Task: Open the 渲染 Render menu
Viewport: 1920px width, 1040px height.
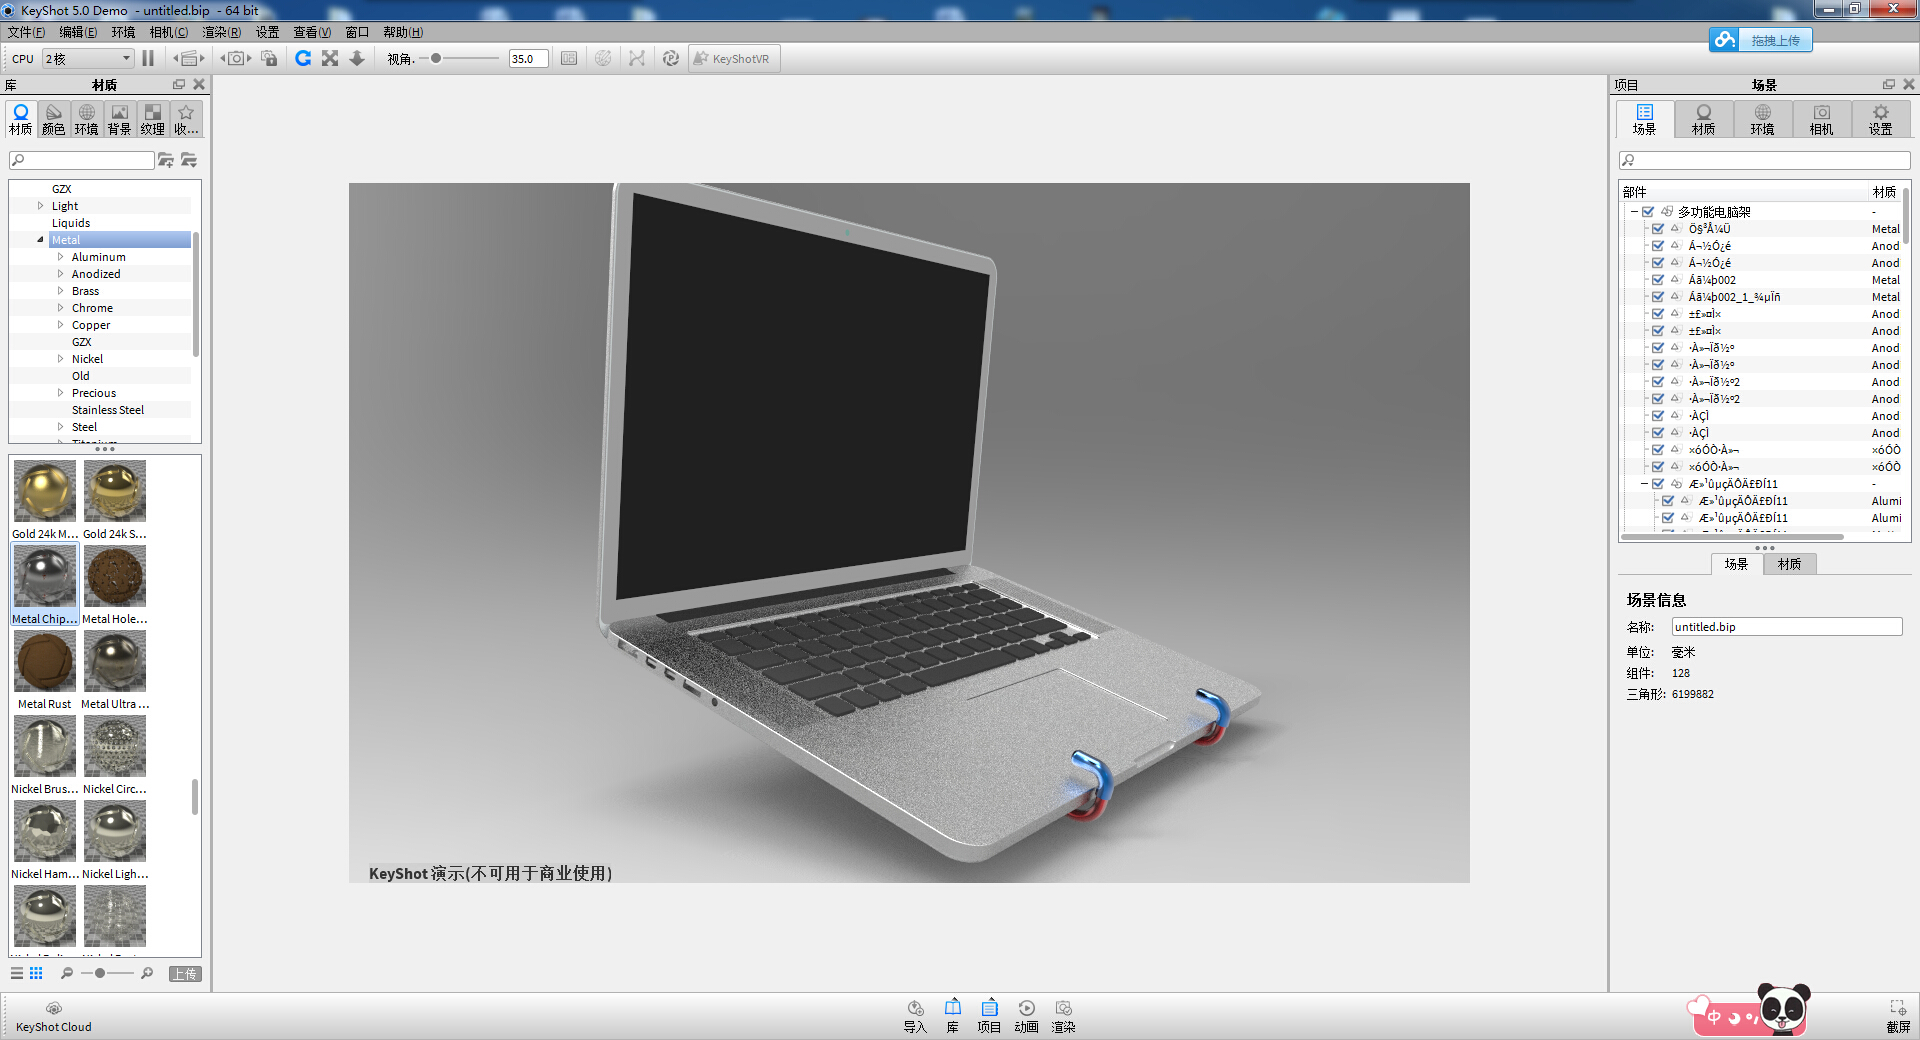Action: coord(222,32)
